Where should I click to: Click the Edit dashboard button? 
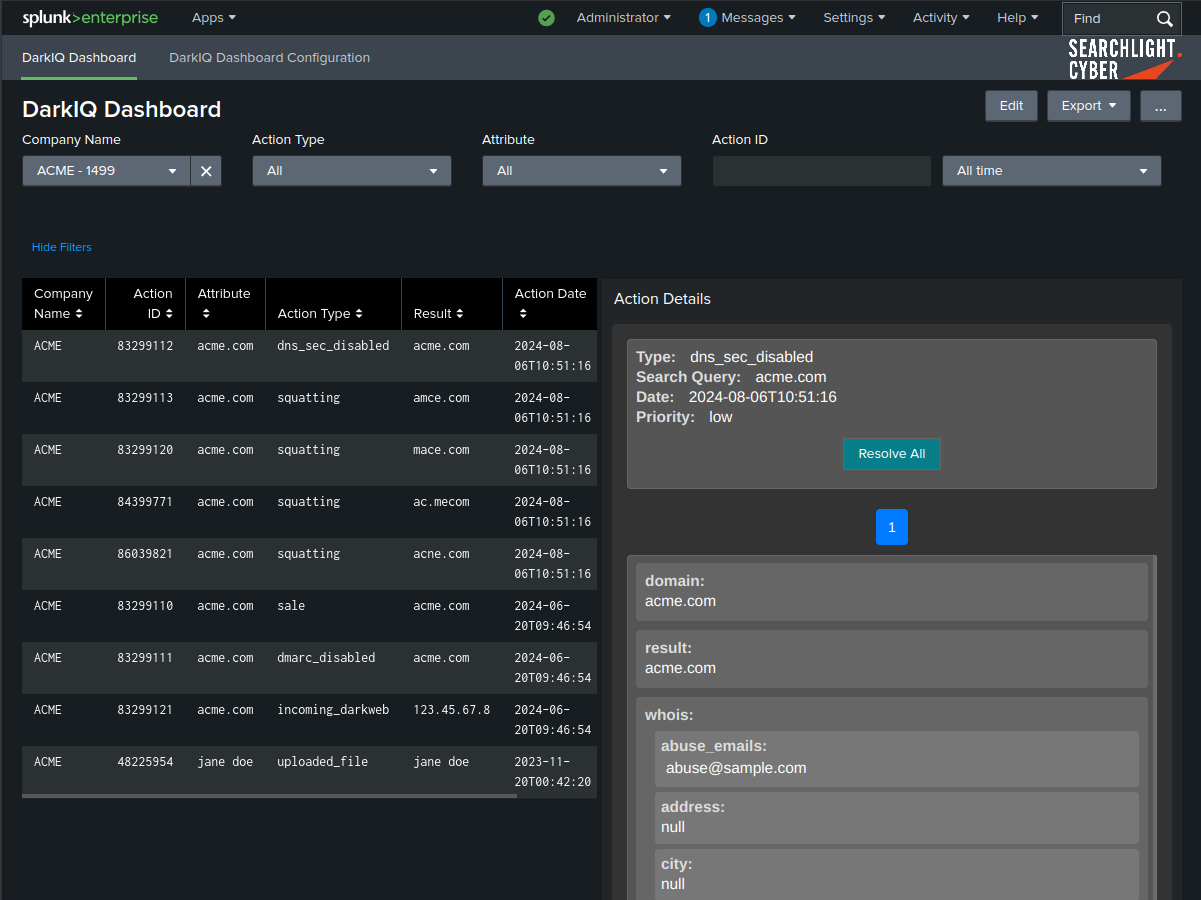[x=1011, y=106]
